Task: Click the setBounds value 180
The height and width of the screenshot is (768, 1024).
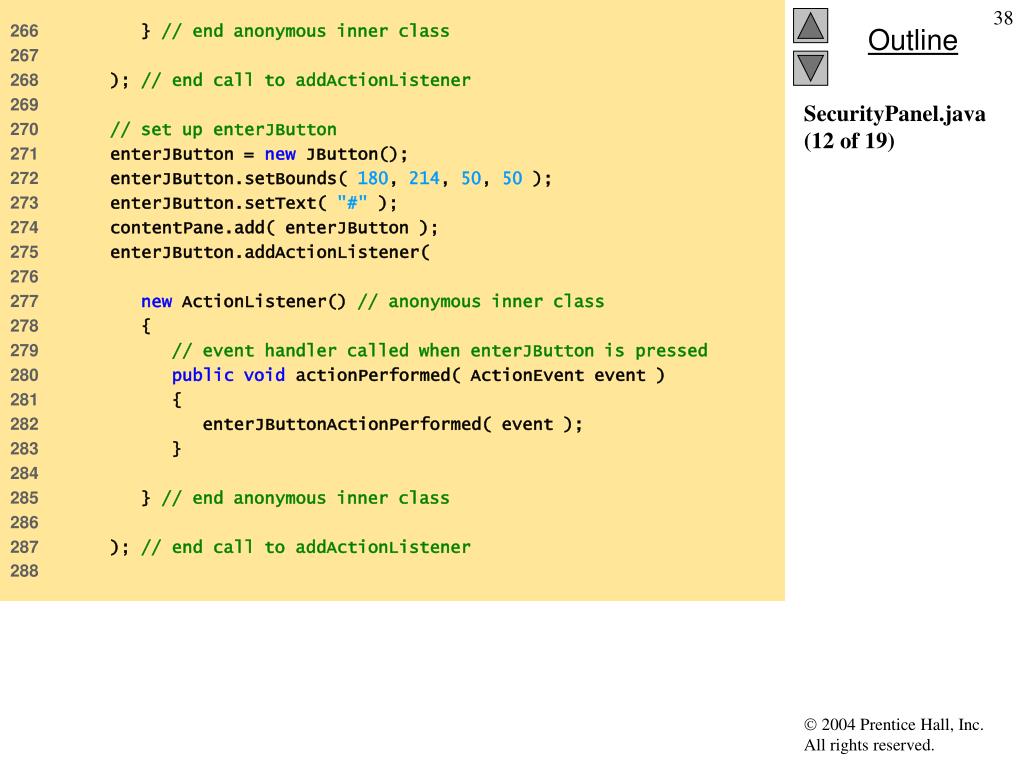Action: coord(373,178)
